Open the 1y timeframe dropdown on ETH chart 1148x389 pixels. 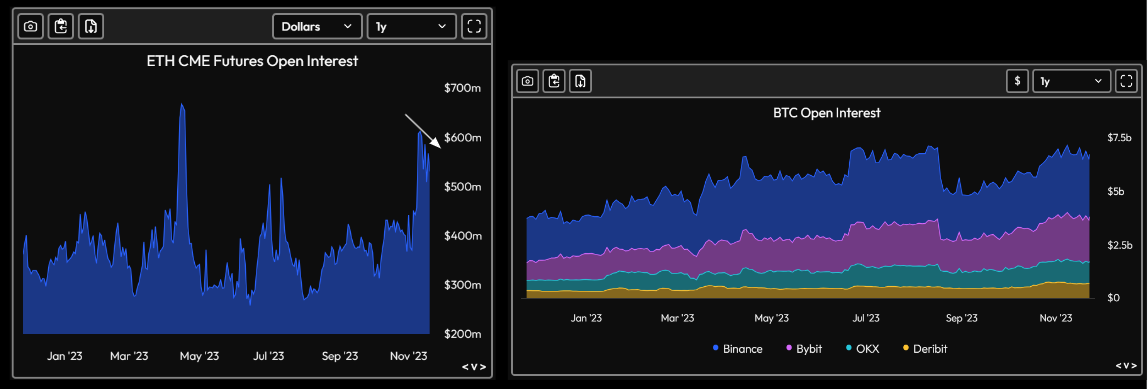tap(411, 26)
